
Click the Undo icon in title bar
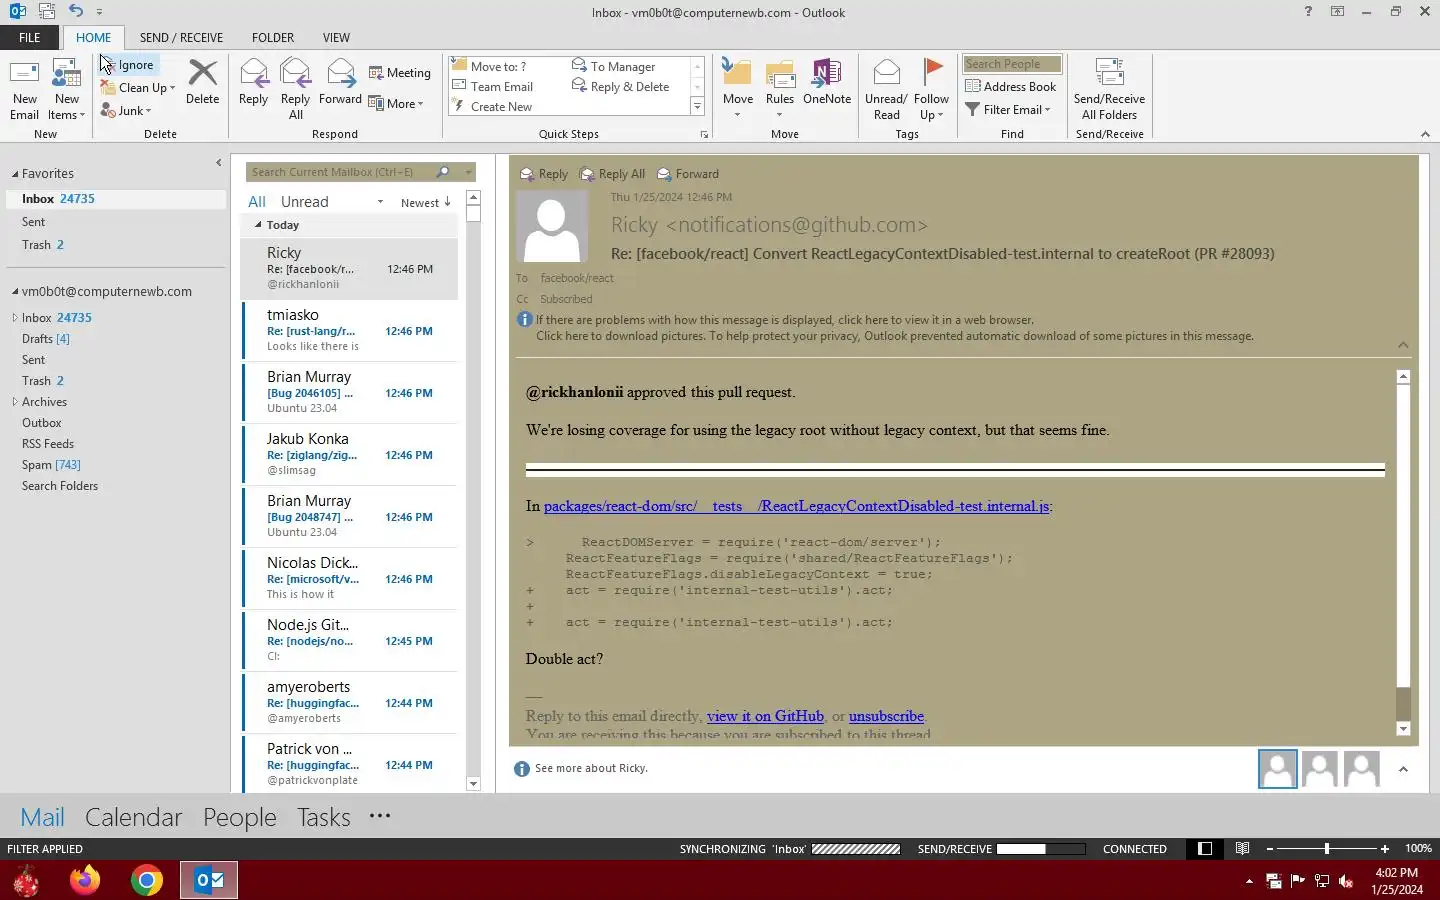pos(76,11)
